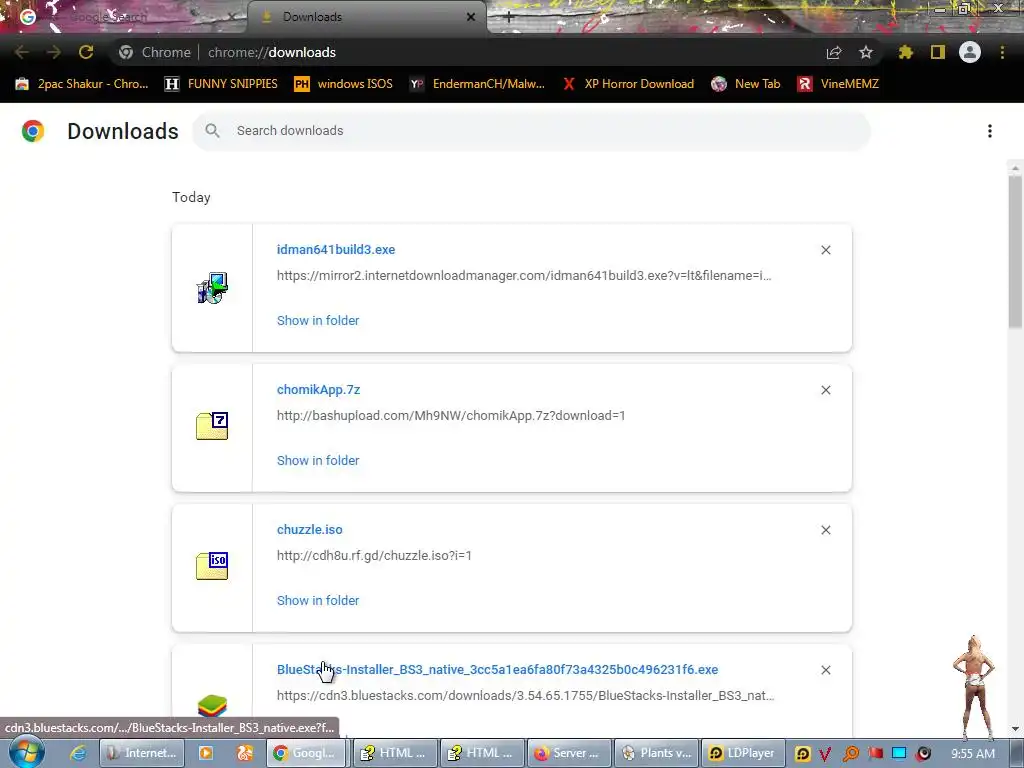This screenshot has height=768, width=1024.
Task: Open the idman641build3.exe file link
Action: [x=336, y=249]
